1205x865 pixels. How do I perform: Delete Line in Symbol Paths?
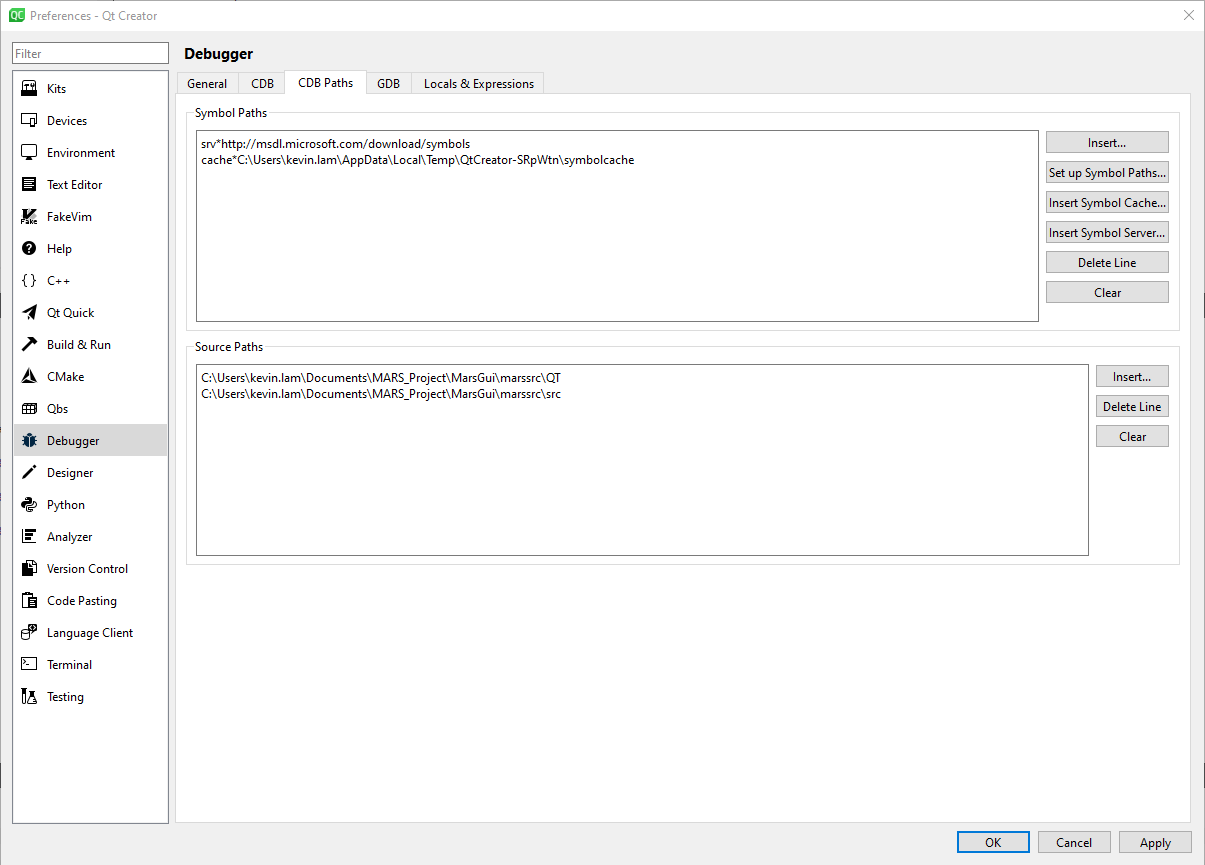tap(1107, 262)
